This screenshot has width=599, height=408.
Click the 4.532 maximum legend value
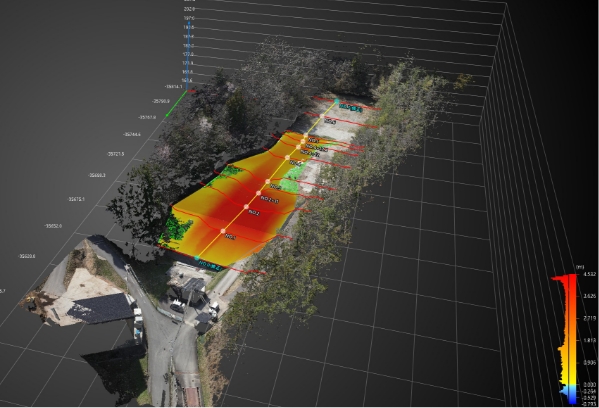(x=589, y=274)
